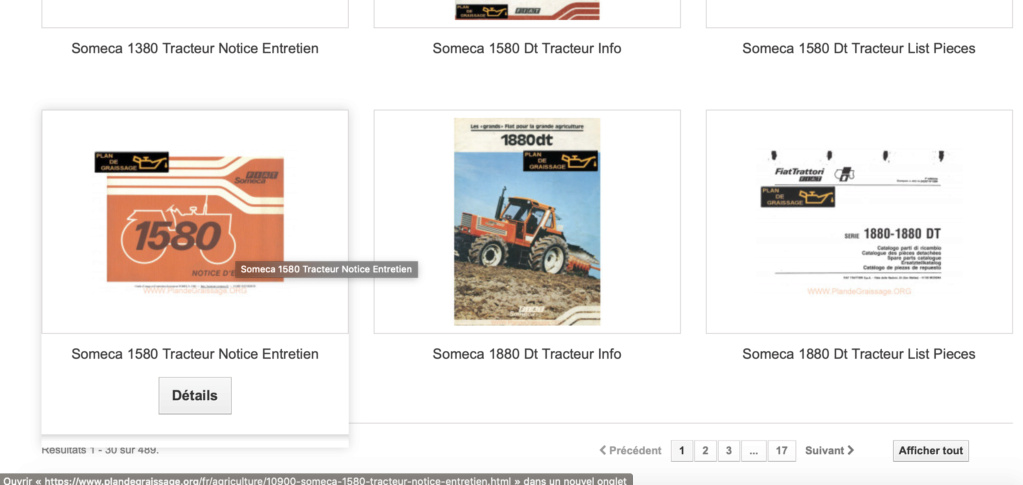Viewport: 1023px width, 485px height.
Task: Click the partially visible thumbnail above Someca 1580 Dt Info
Action: pos(527,10)
